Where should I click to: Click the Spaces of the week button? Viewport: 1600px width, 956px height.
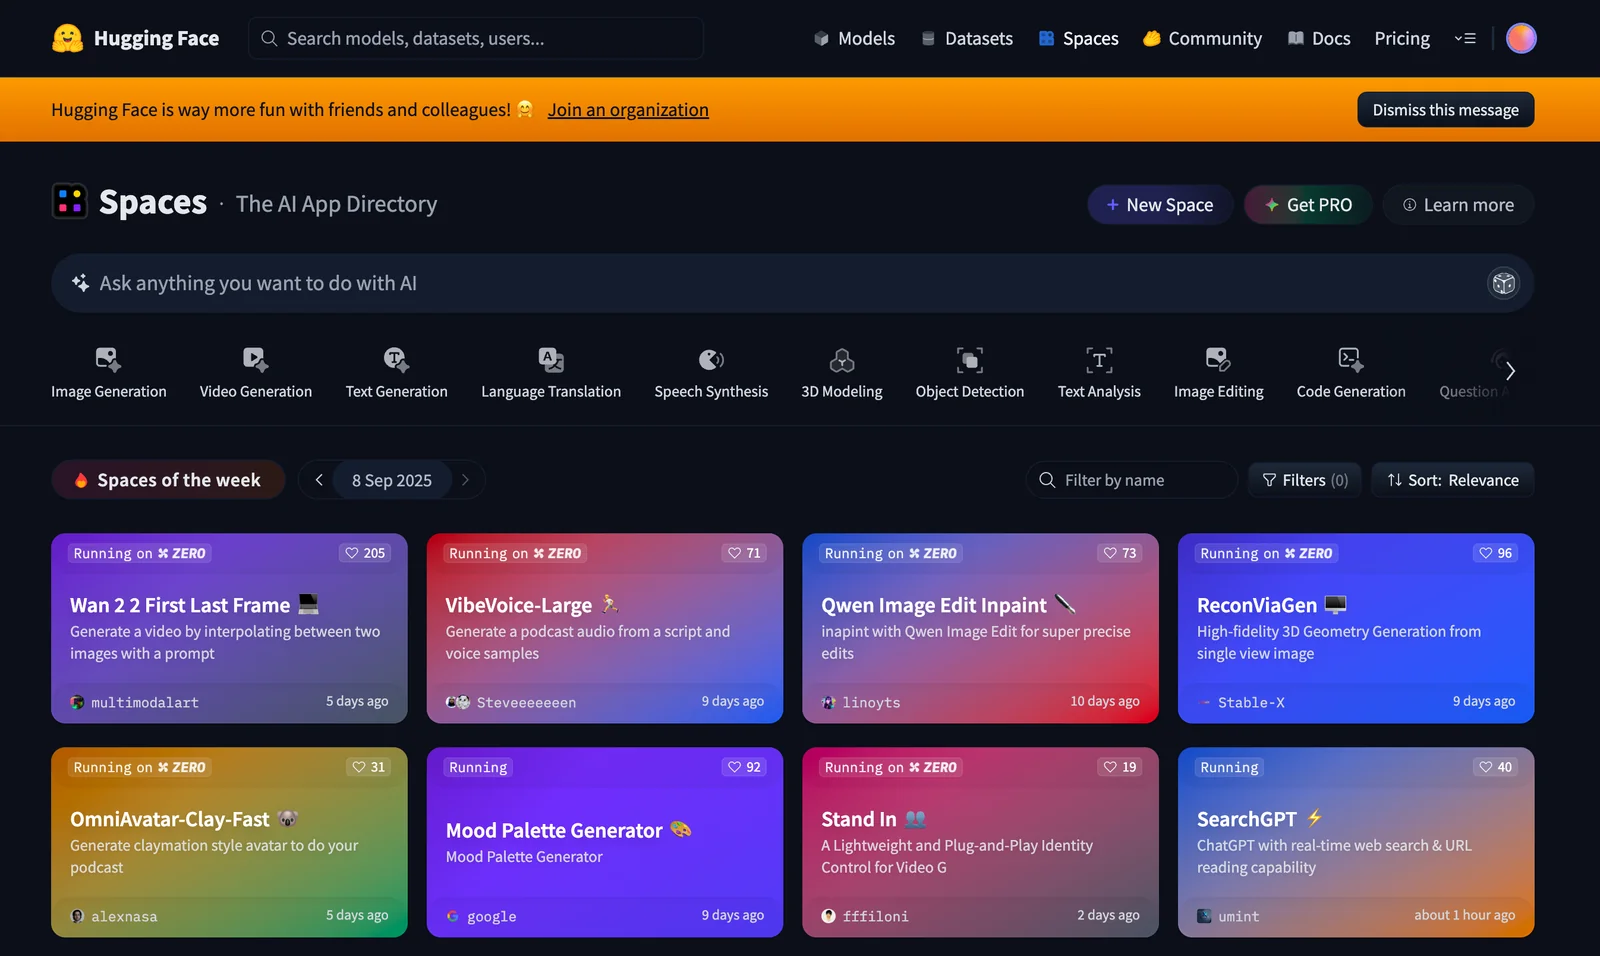pos(168,480)
